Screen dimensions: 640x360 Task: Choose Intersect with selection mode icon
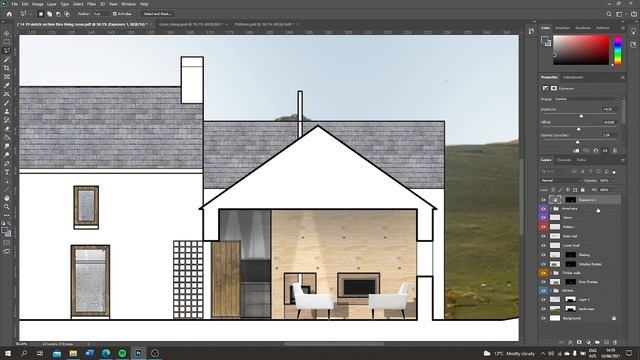pos(67,14)
